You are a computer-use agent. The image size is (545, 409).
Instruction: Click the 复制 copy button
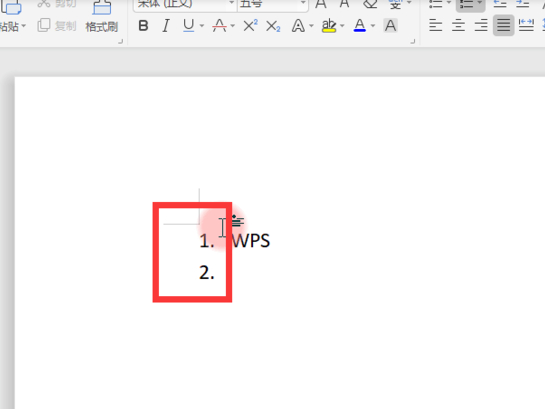57,26
